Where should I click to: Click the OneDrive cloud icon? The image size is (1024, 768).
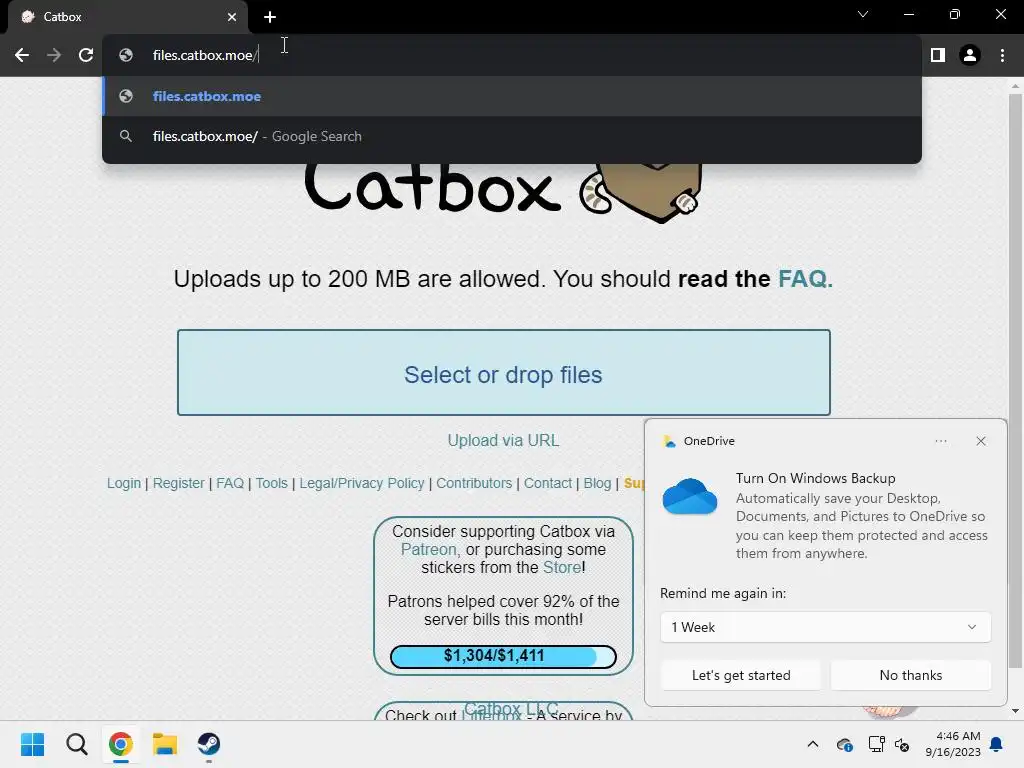point(690,496)
